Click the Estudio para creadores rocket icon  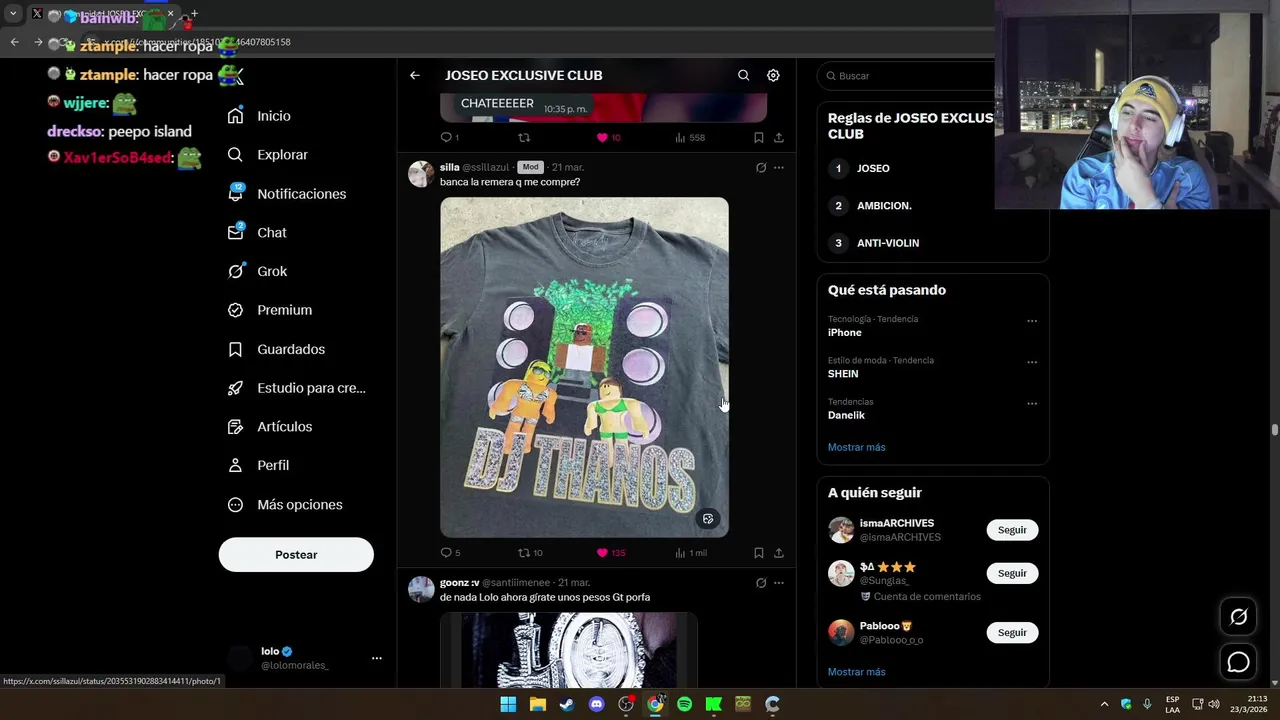(235, 388)
